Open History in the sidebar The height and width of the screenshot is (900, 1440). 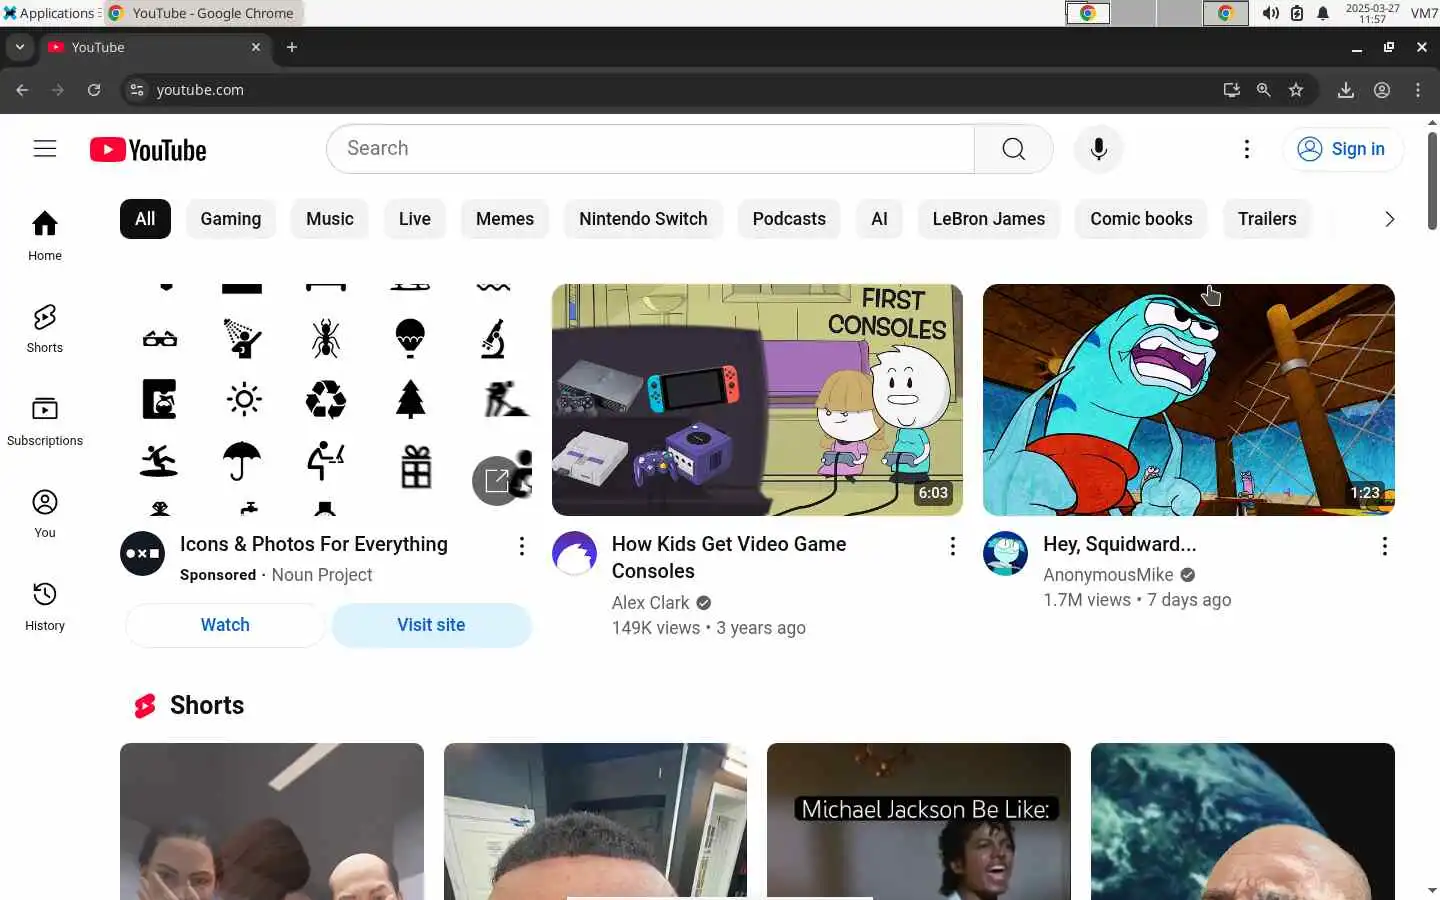[45, 606]
